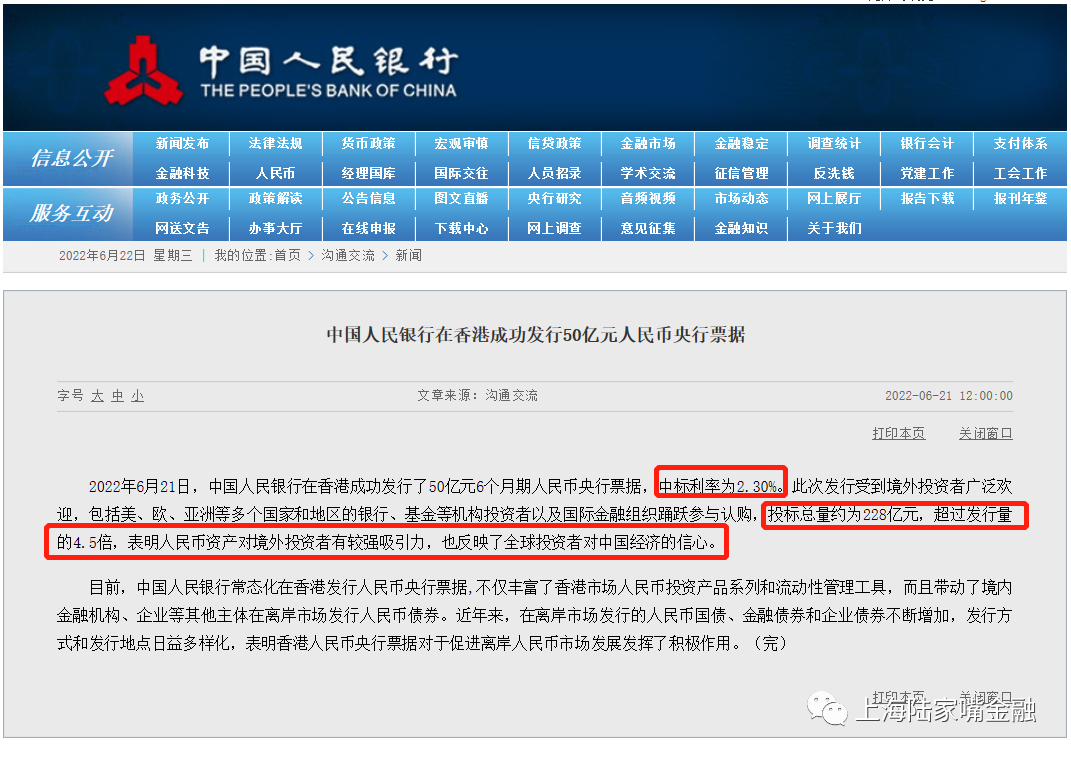Open 政策解读 menu item
The width and height of the screenshot is (1071, 757).
coord(275,198)
